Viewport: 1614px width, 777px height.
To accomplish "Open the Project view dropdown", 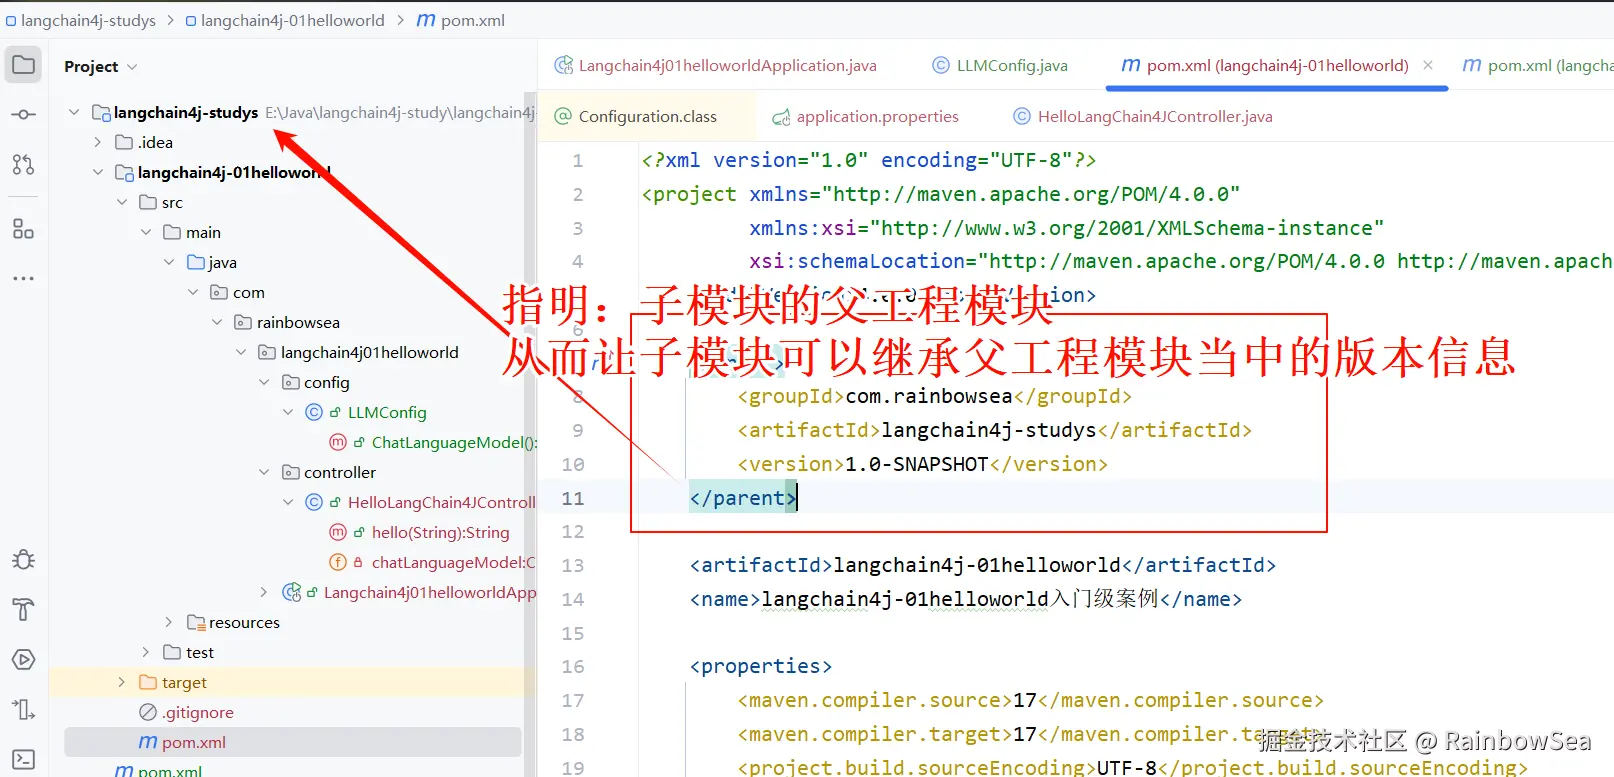I will click(x=101, y=66).
